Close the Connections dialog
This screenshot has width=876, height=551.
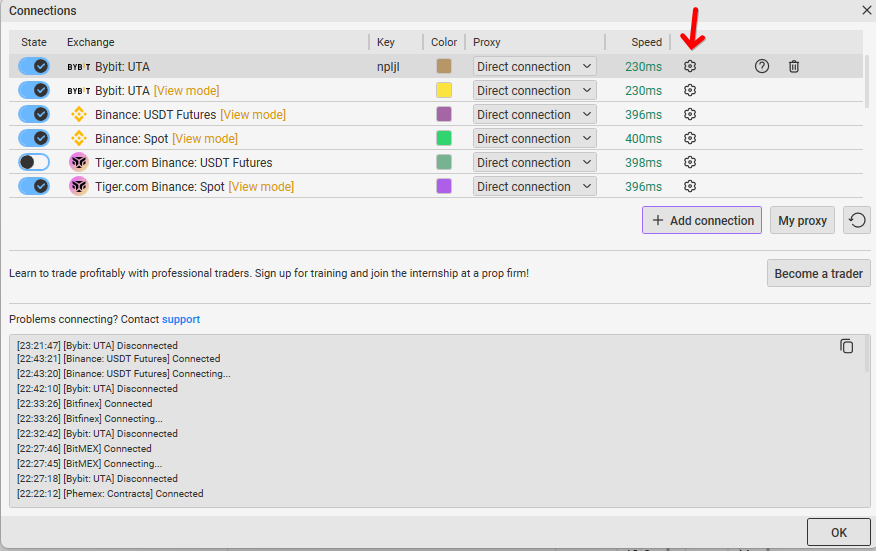pos(867,10)
